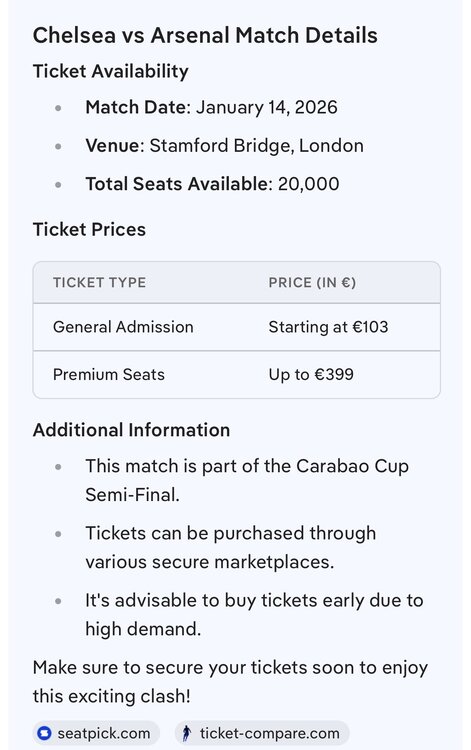Click the buy tickets early bullet text
The height and width of the screenshot is (750, 471).
(254, 614)
